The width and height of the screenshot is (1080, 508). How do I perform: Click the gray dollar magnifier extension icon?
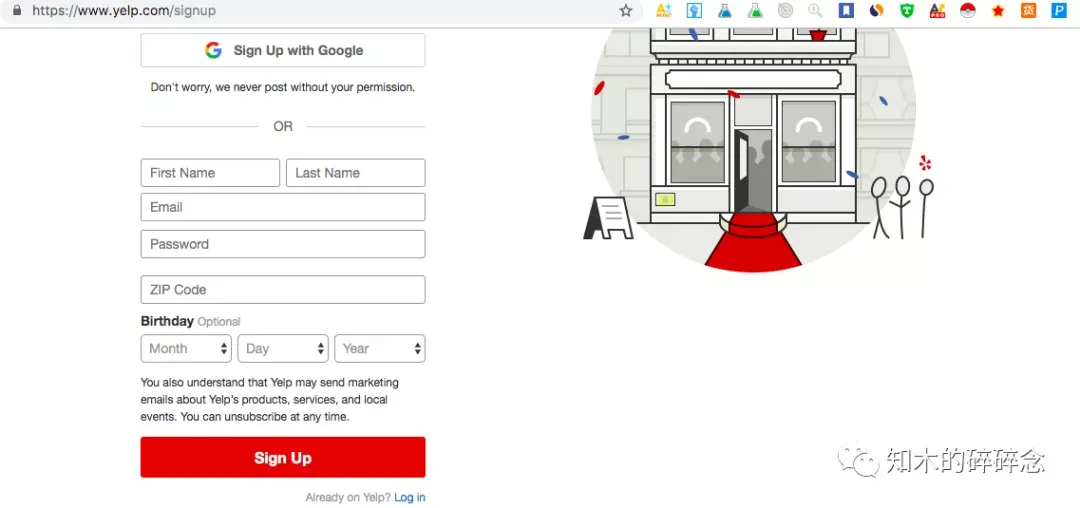816,10
